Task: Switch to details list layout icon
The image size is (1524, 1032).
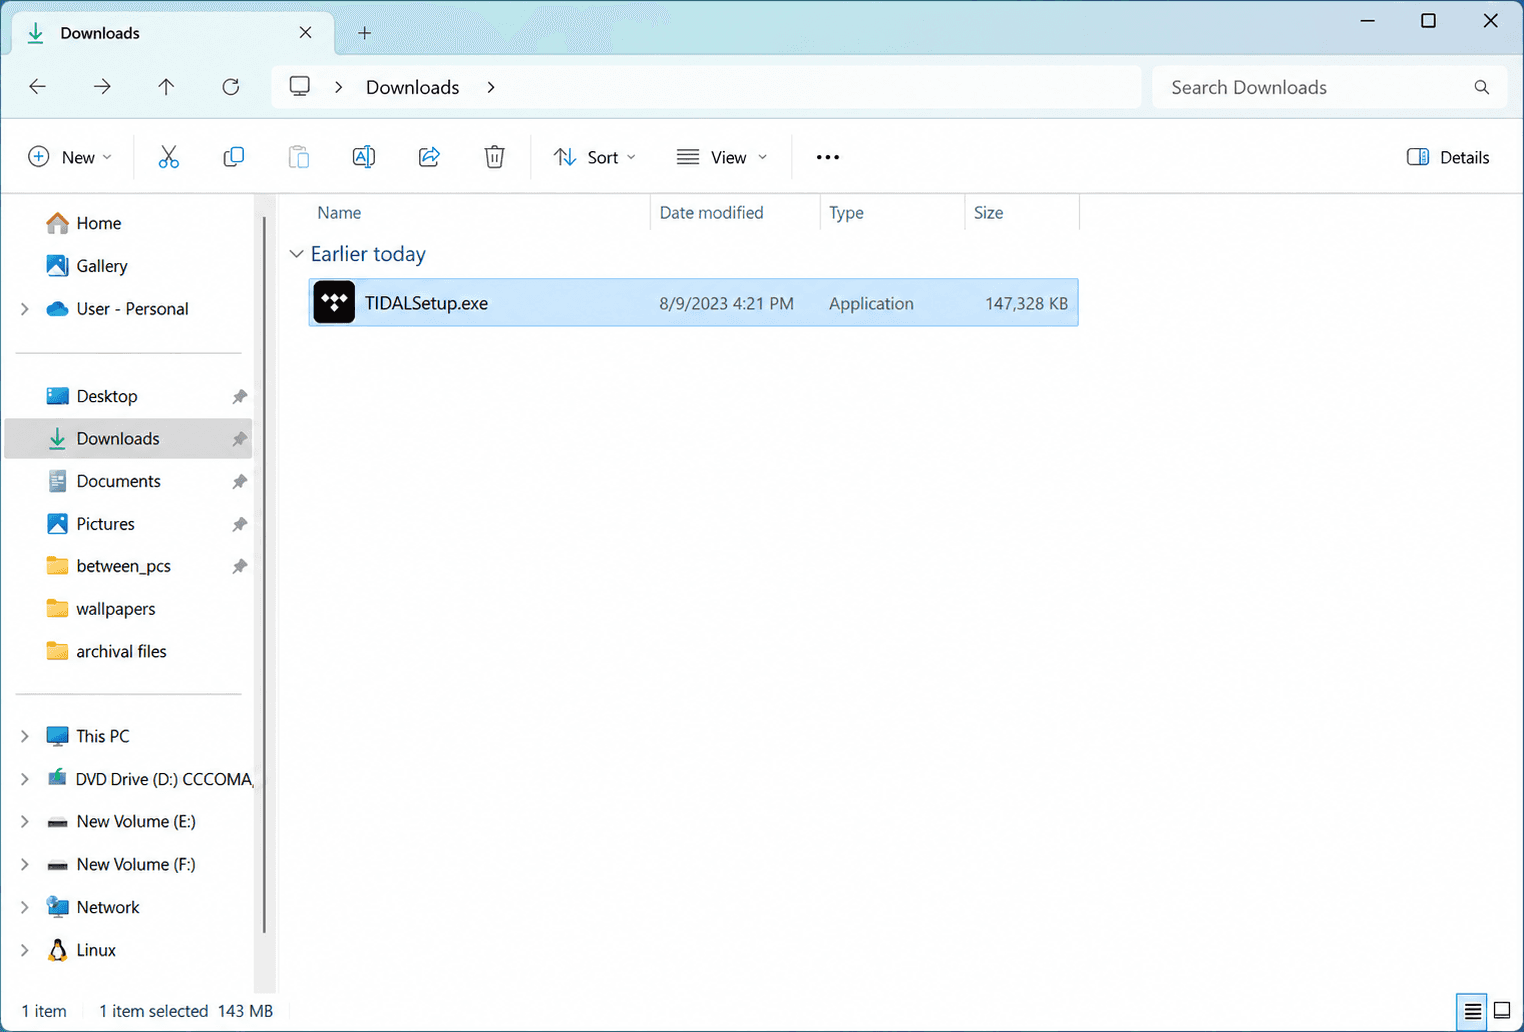Action: (1472, 1011)
